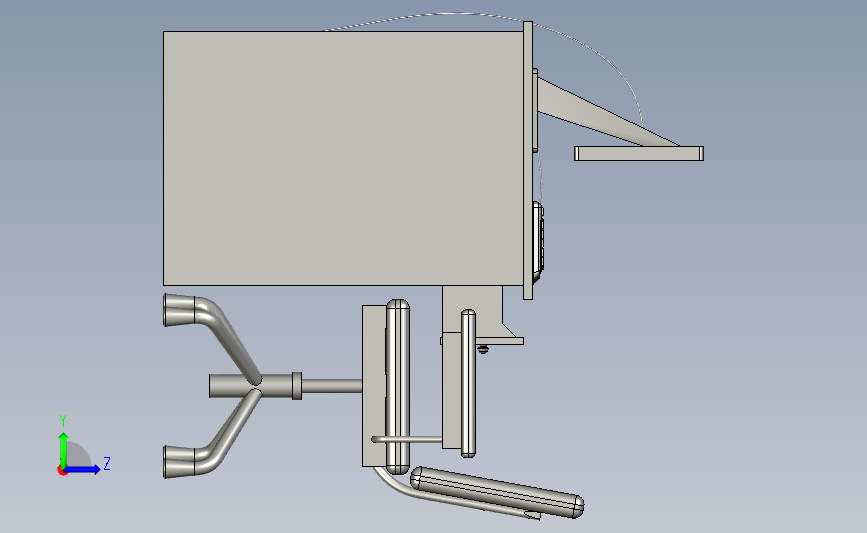Select the smaller rounded vertical bar under the bracket
867x533 pixels.
point(468,383)
